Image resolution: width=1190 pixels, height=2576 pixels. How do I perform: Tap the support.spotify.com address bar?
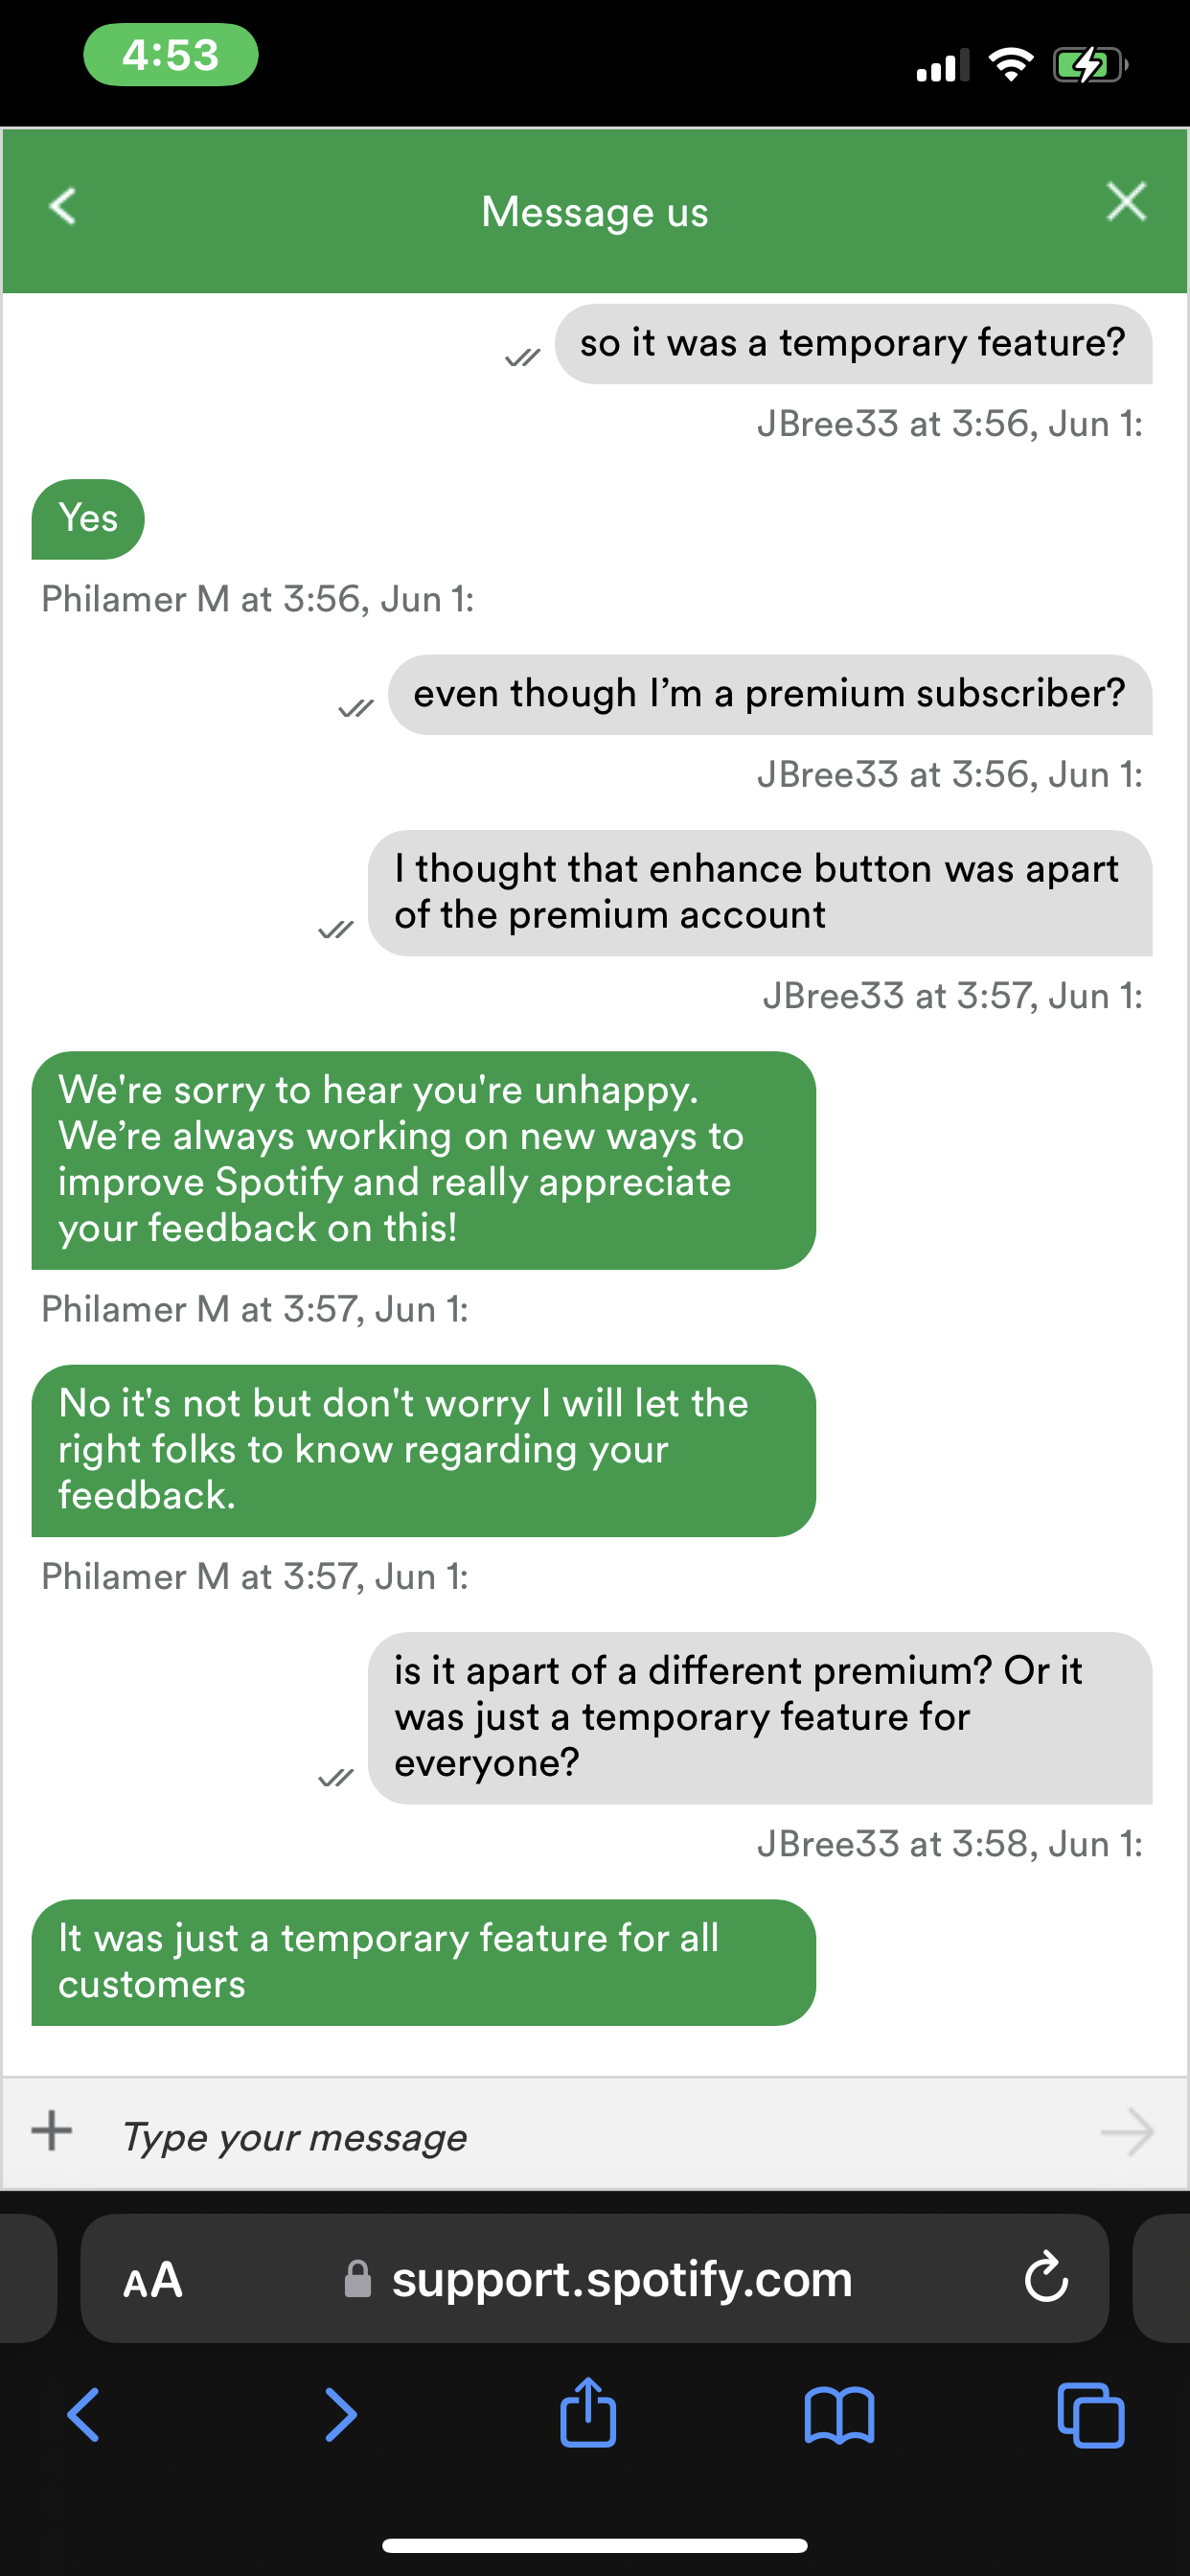pyautogui.click(x=620, y=2280)
